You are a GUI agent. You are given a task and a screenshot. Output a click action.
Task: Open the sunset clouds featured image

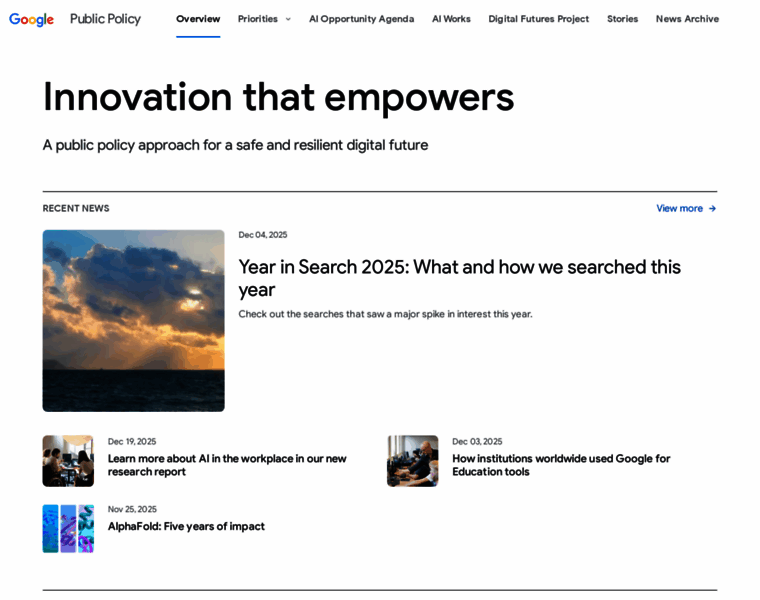pyautogui.click(x=133, y=321)
